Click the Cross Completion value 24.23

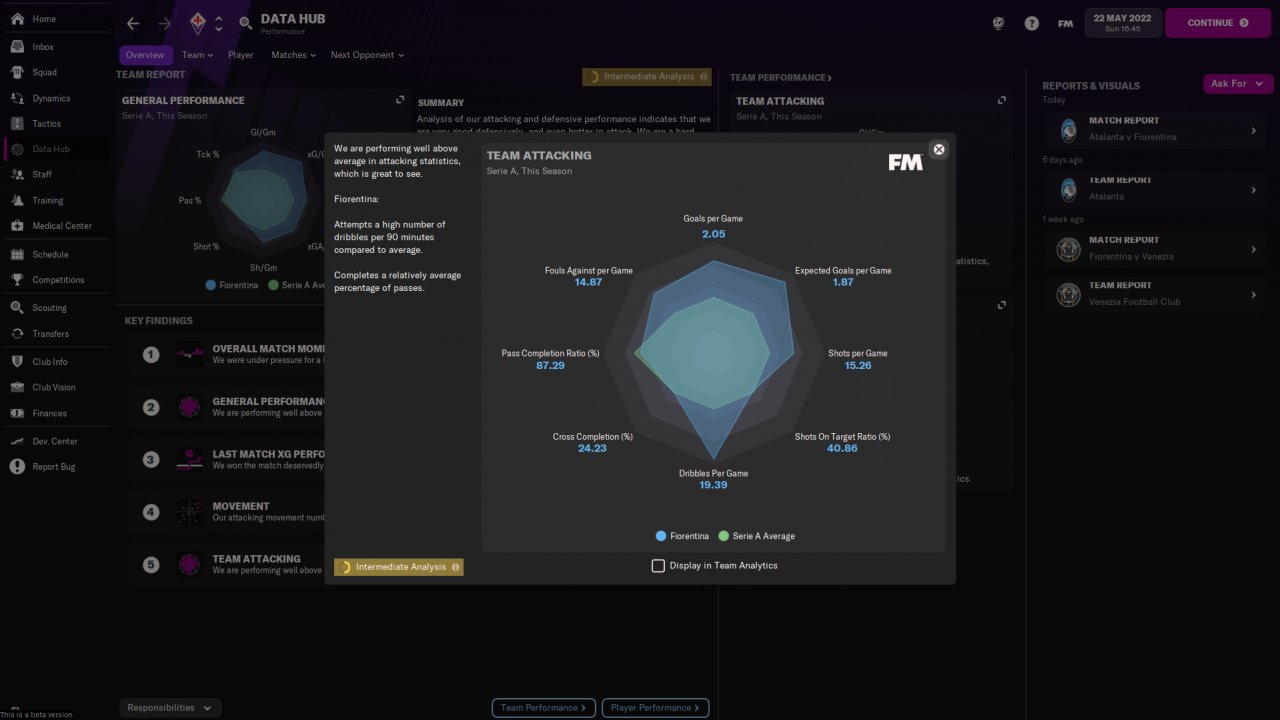593,448
